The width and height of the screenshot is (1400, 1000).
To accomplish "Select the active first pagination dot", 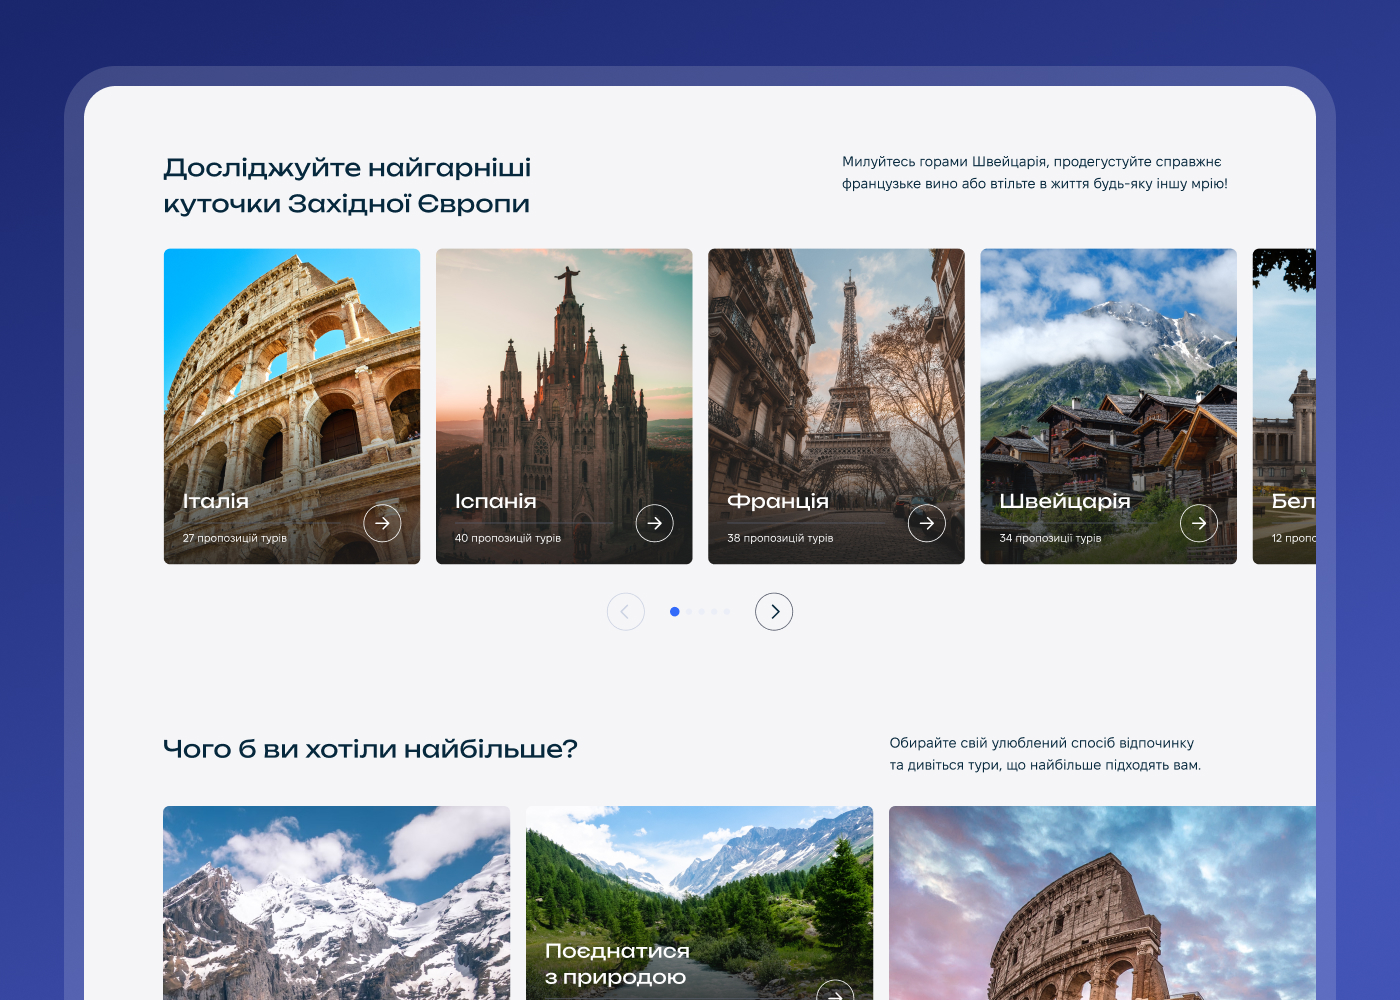I will 675,612.
